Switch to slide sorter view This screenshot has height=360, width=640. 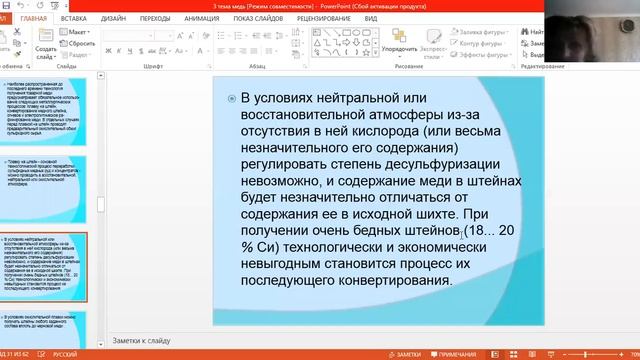tap(513, 354)
